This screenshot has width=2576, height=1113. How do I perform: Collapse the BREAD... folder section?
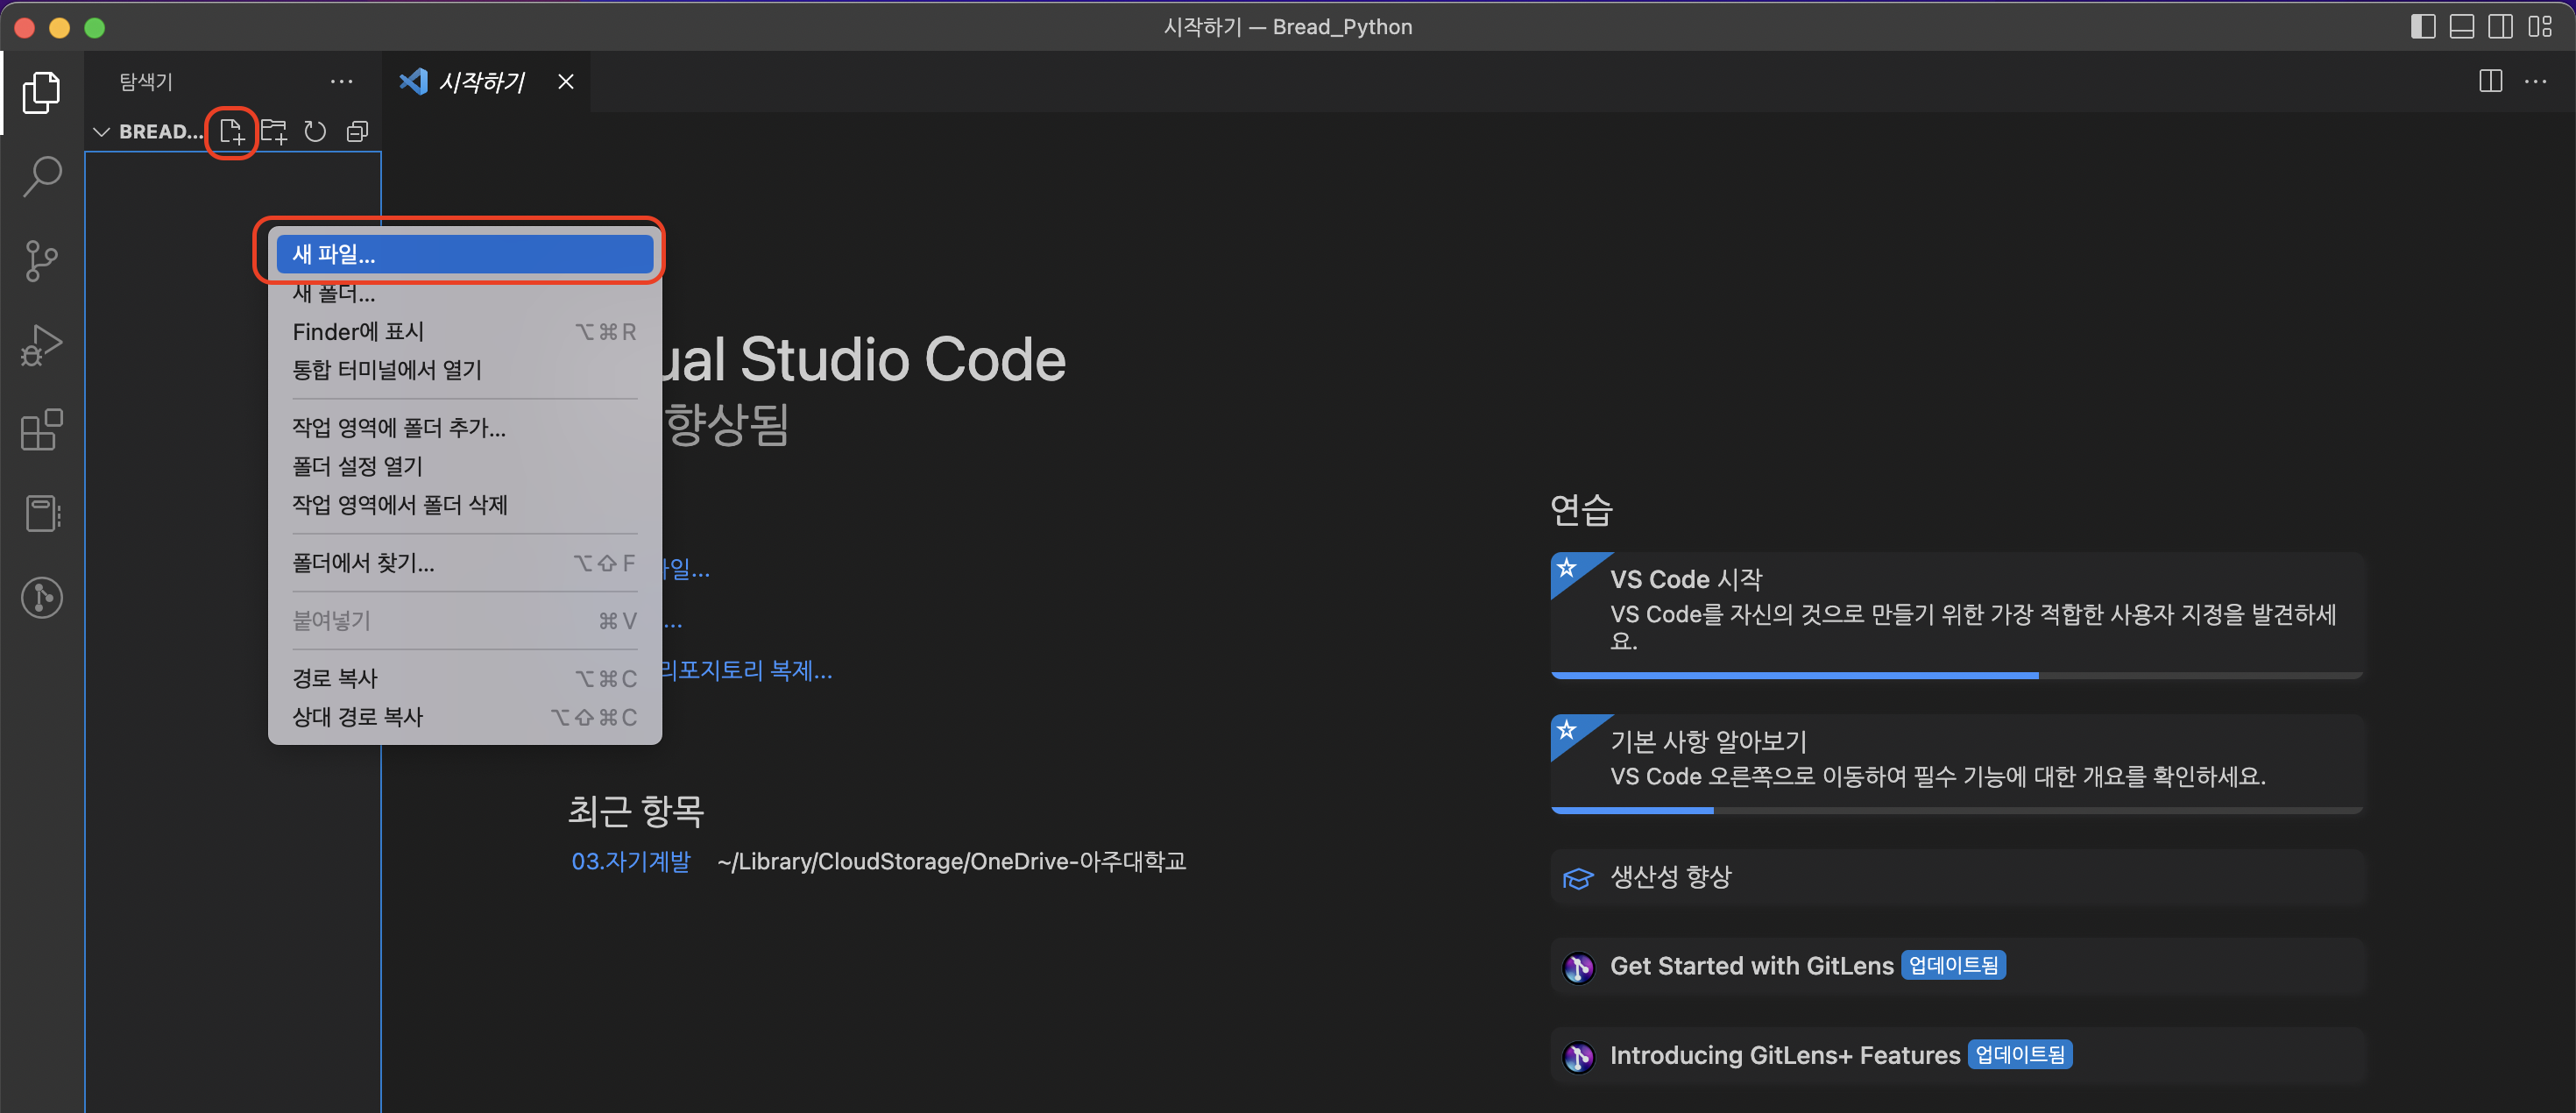[102, 132]
